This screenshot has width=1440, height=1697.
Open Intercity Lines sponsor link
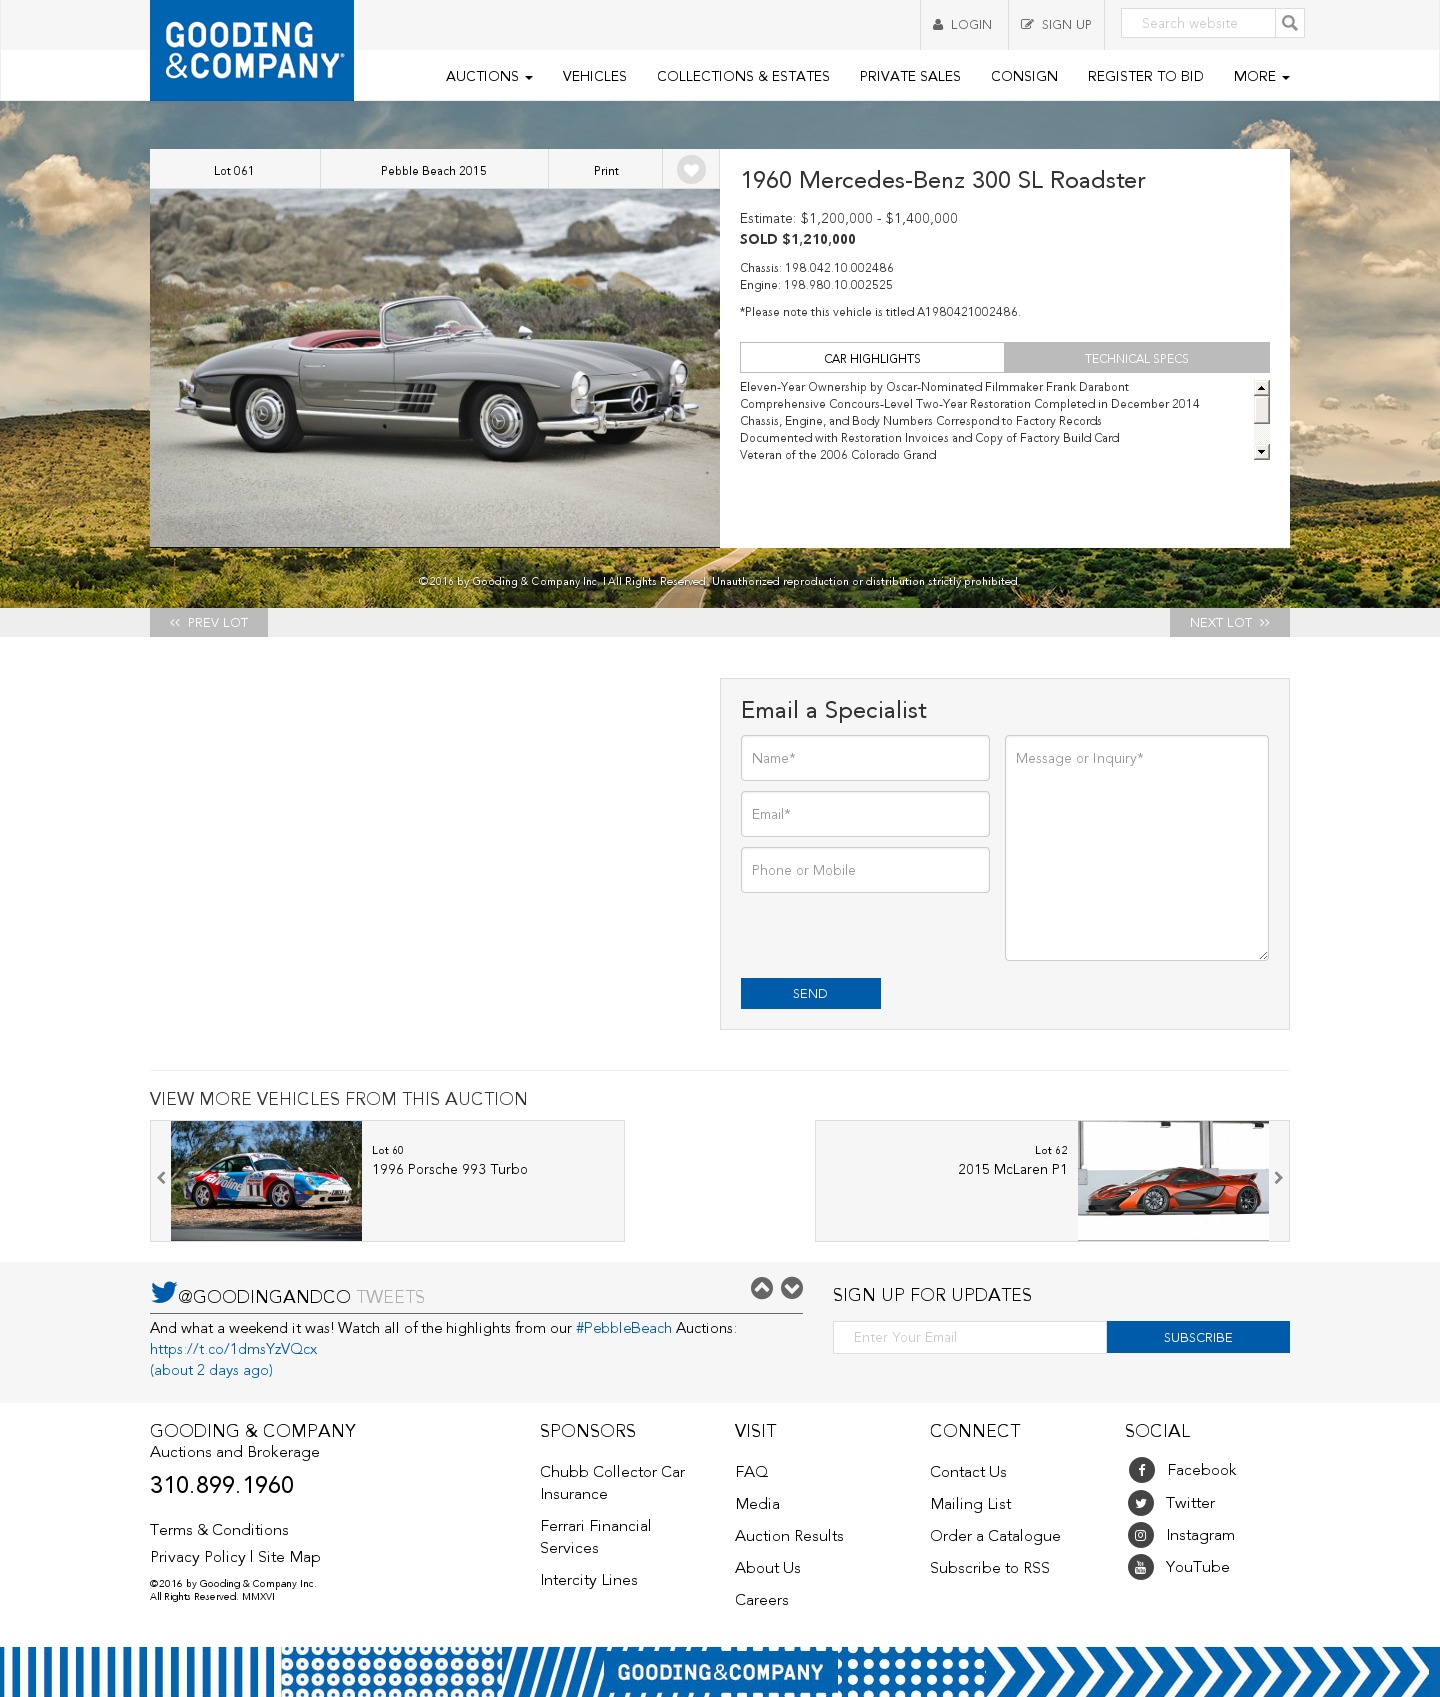[x=589, y=1580]
